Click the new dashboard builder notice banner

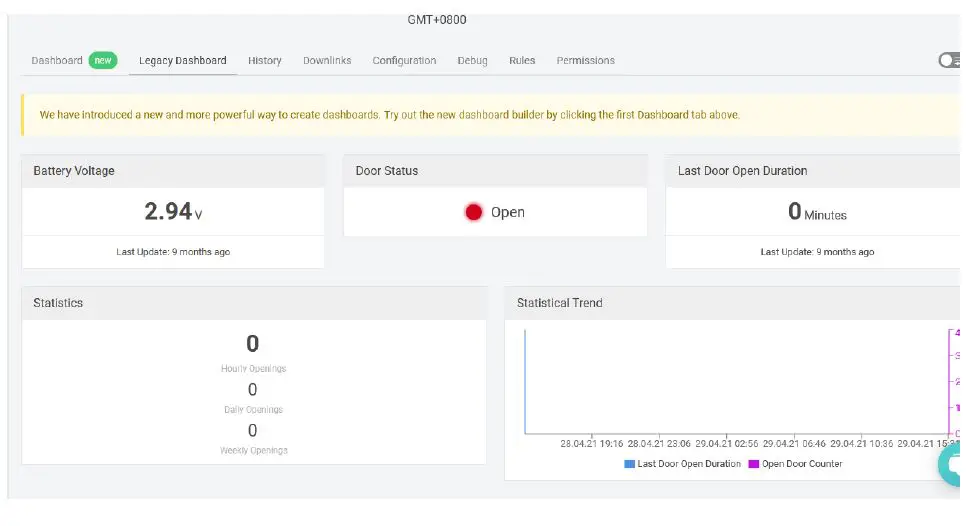click(390, 115)
